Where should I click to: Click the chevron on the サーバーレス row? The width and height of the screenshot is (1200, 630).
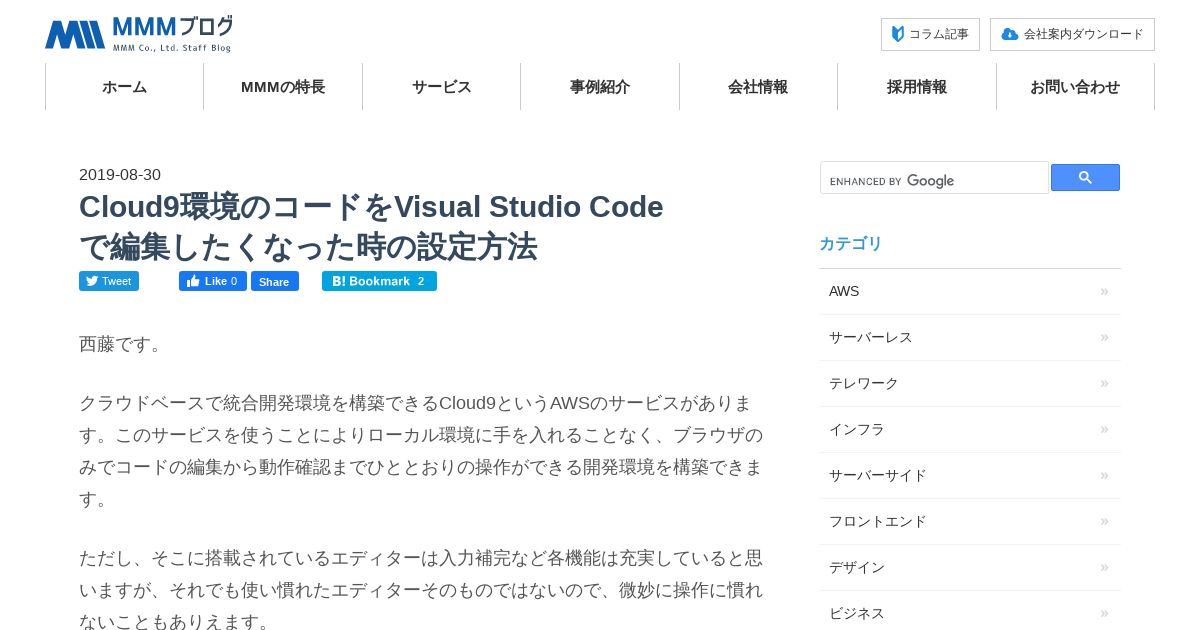(1104, 337)
